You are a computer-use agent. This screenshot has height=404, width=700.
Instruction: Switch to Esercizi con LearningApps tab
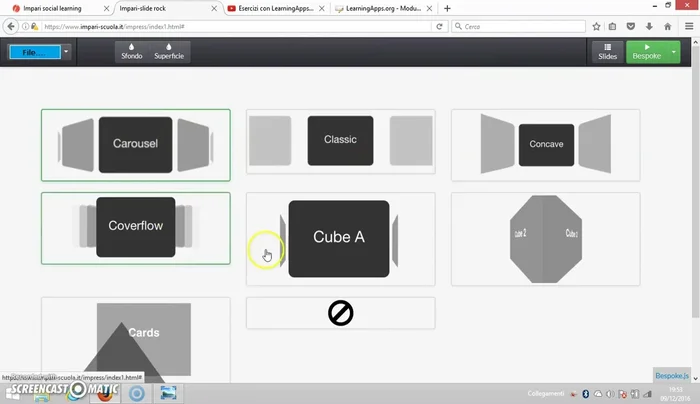(x=275, y=8)
